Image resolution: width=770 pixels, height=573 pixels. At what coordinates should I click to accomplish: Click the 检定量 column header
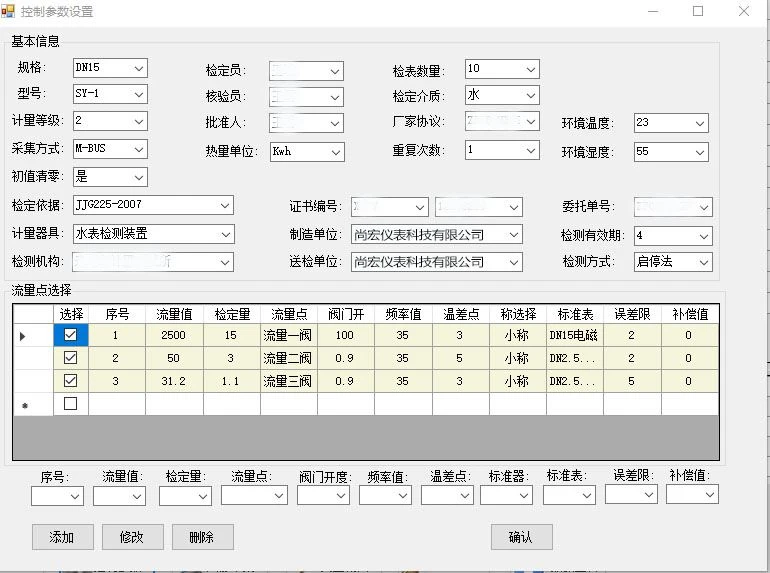tap(232, 314)
